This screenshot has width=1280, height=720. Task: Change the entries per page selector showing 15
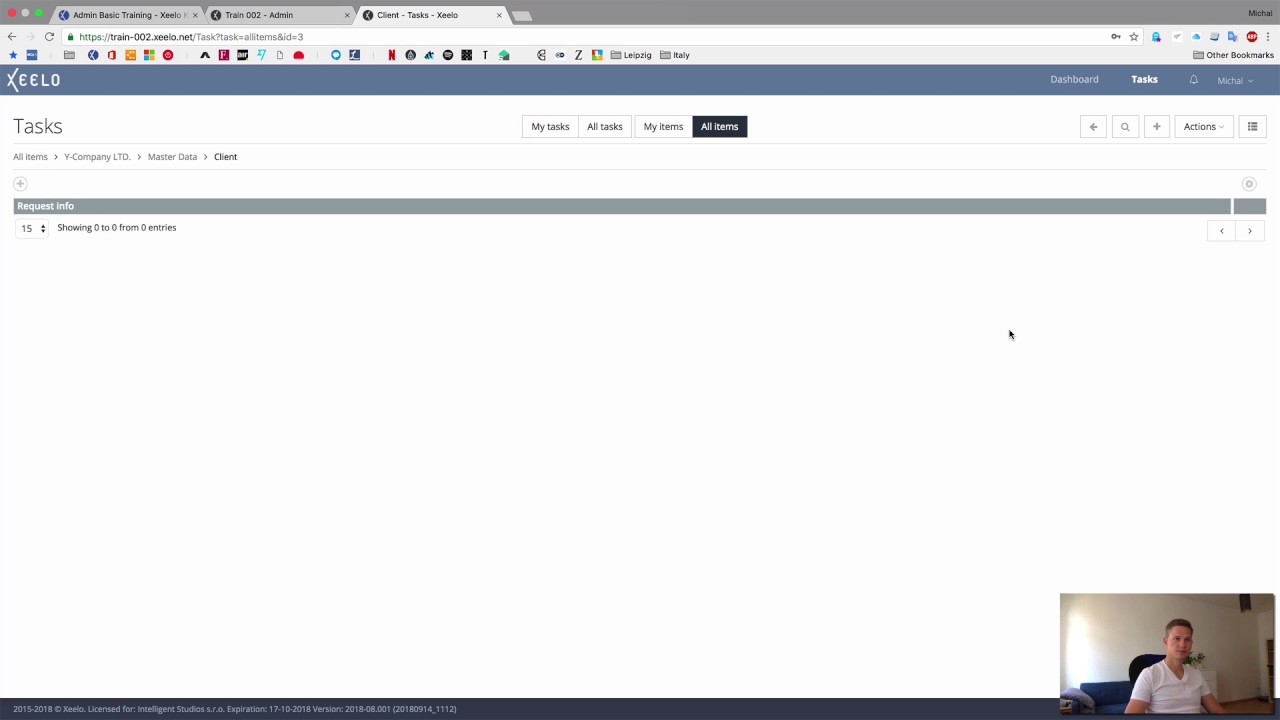point(33,229)
